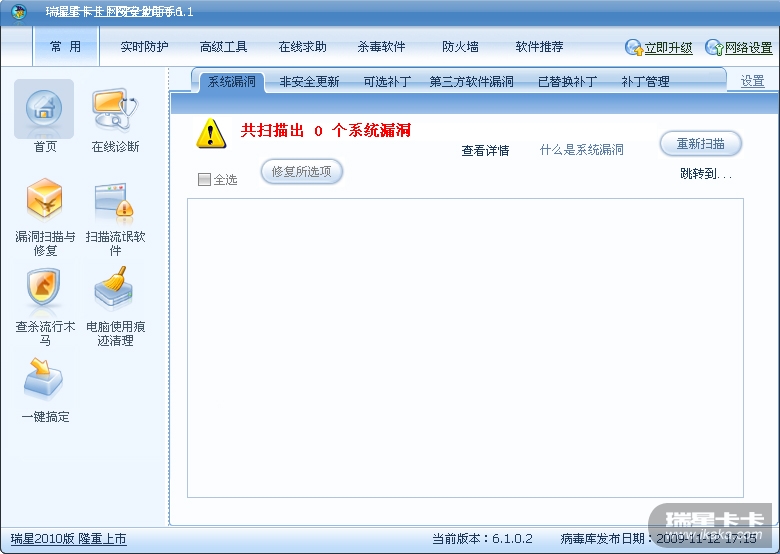The width and height of the screenshot is (780, 554).
Task: Toggle the 全选 select-all checkbox
Action: [x=204, y=179]
